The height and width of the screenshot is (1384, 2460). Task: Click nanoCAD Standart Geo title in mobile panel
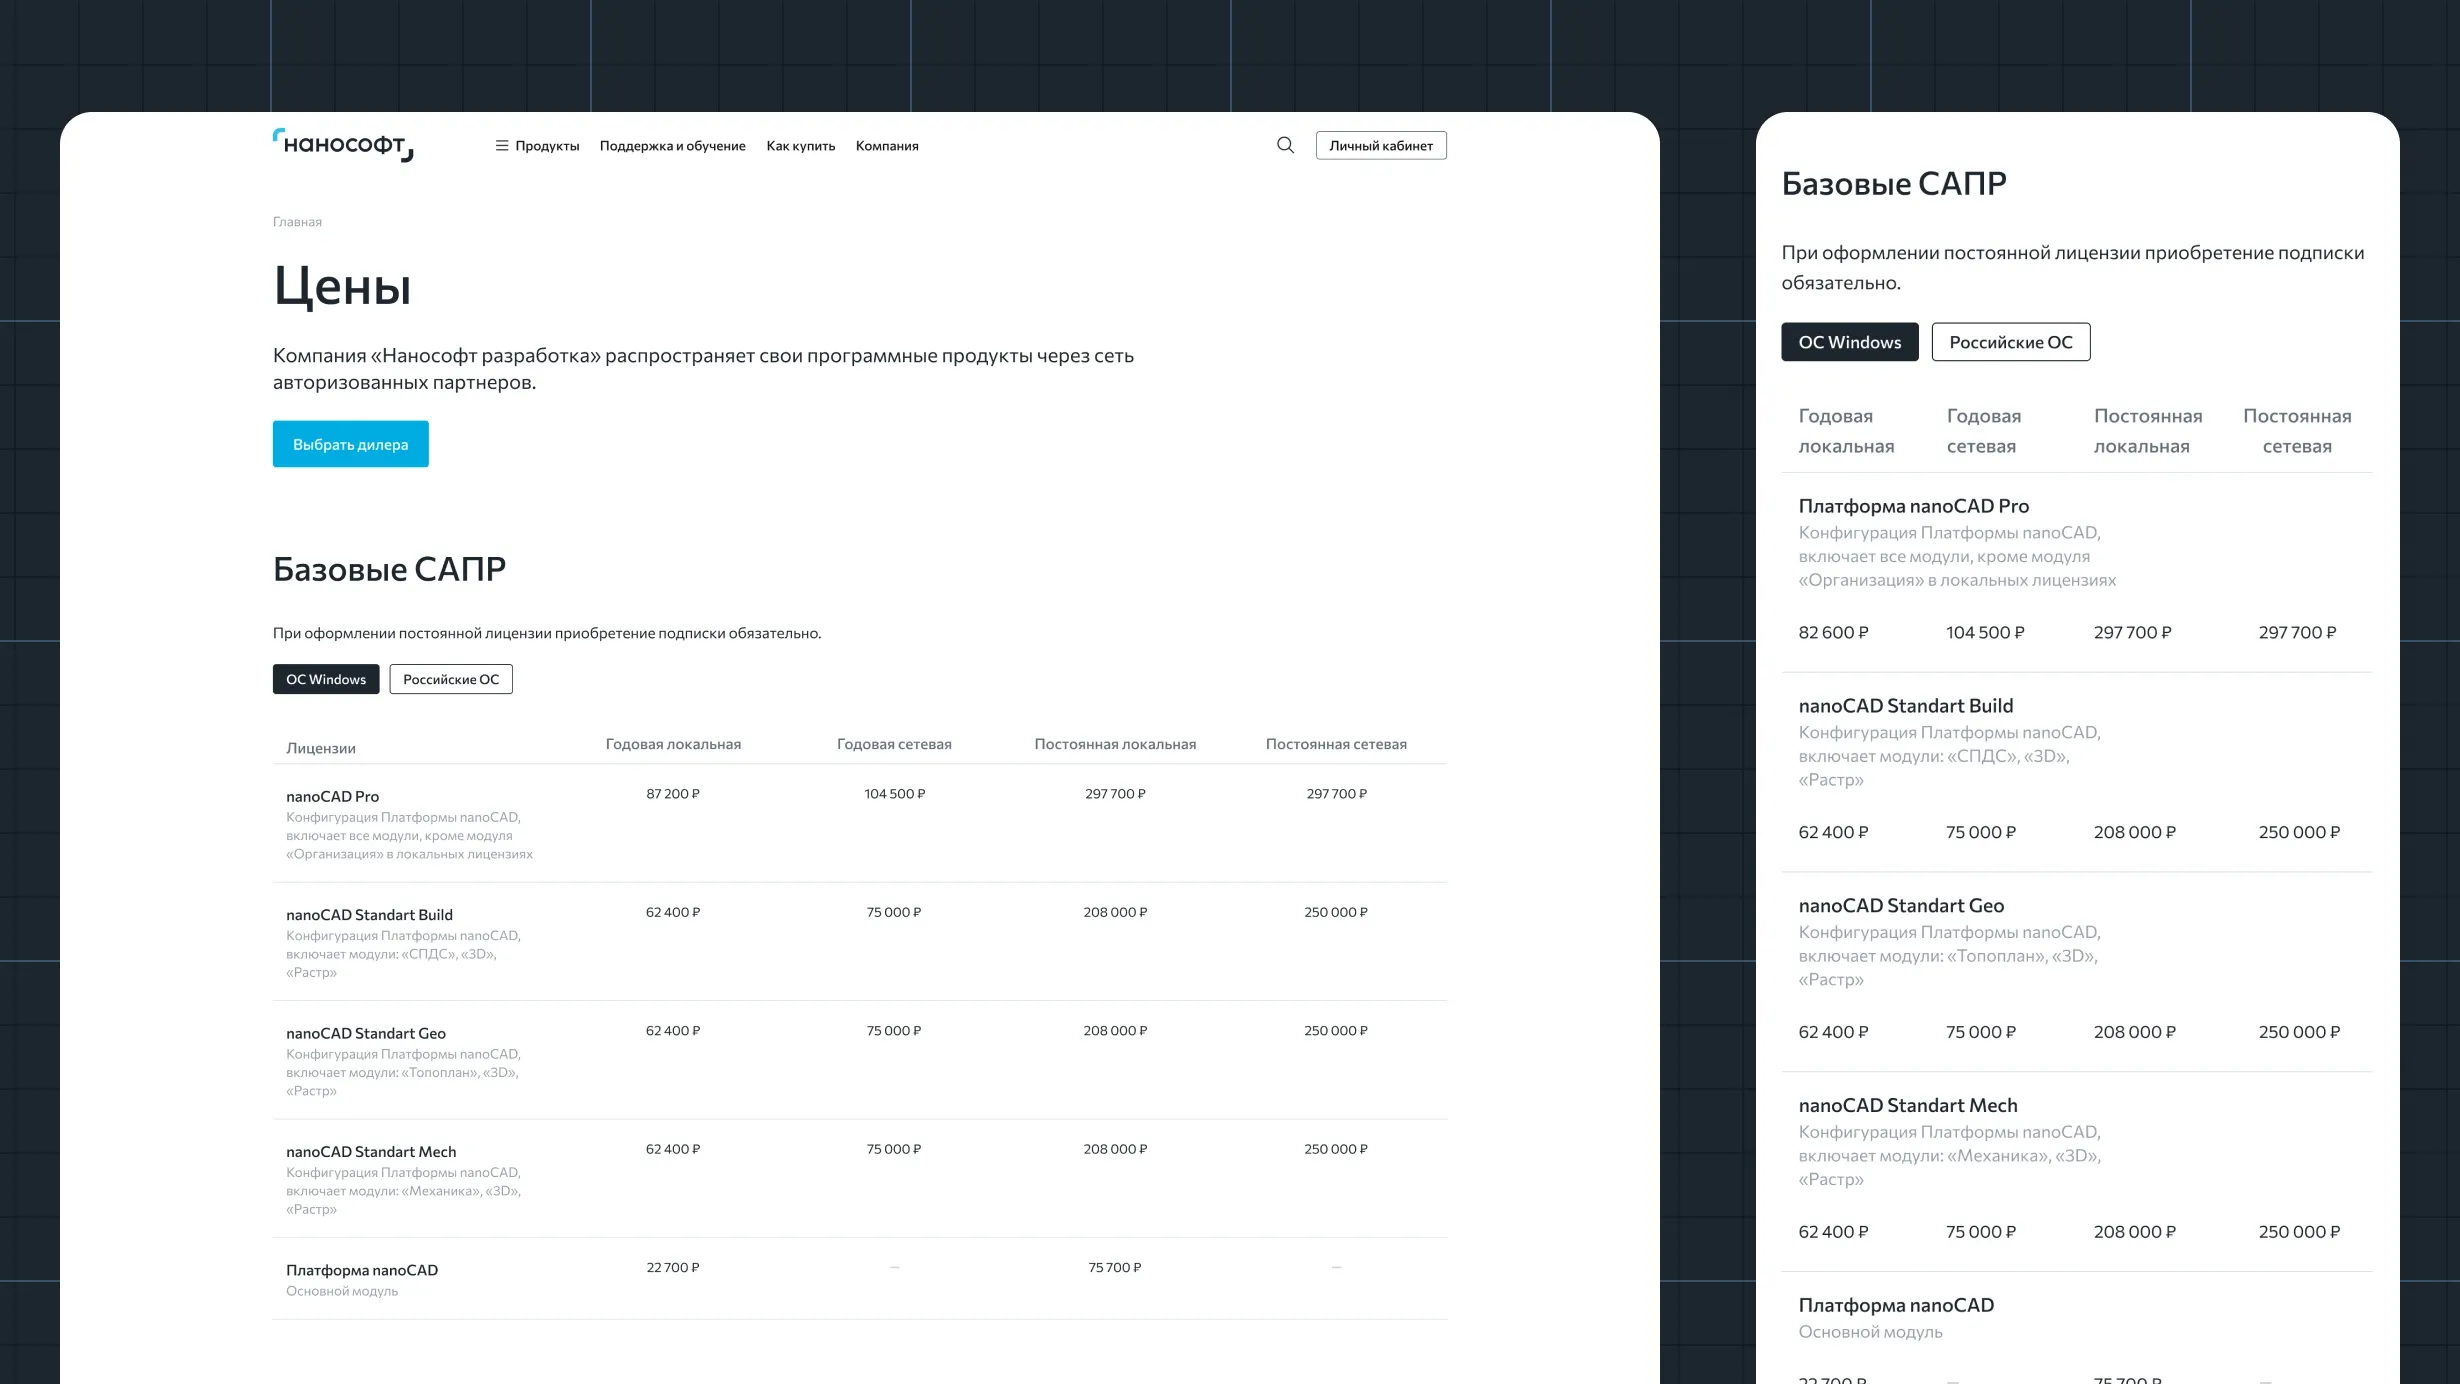click(1901, 906)
